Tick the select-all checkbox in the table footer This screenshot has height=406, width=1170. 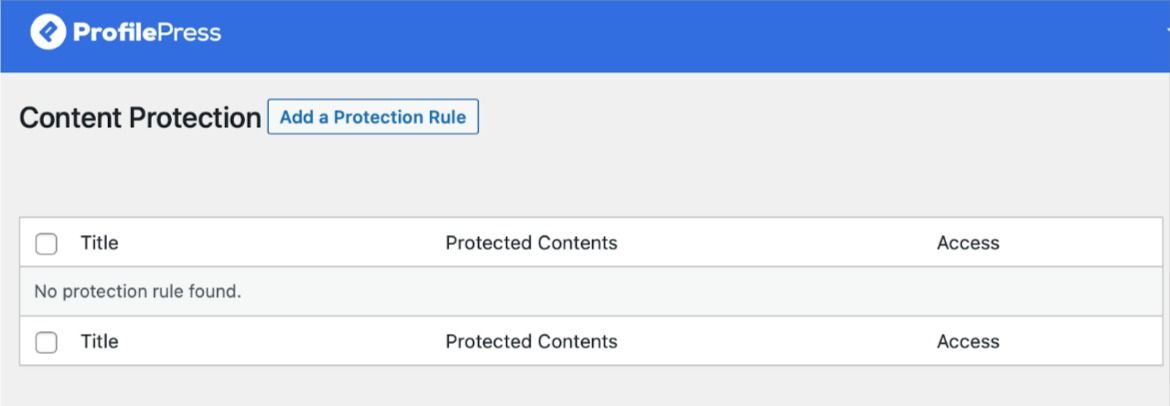46,342
